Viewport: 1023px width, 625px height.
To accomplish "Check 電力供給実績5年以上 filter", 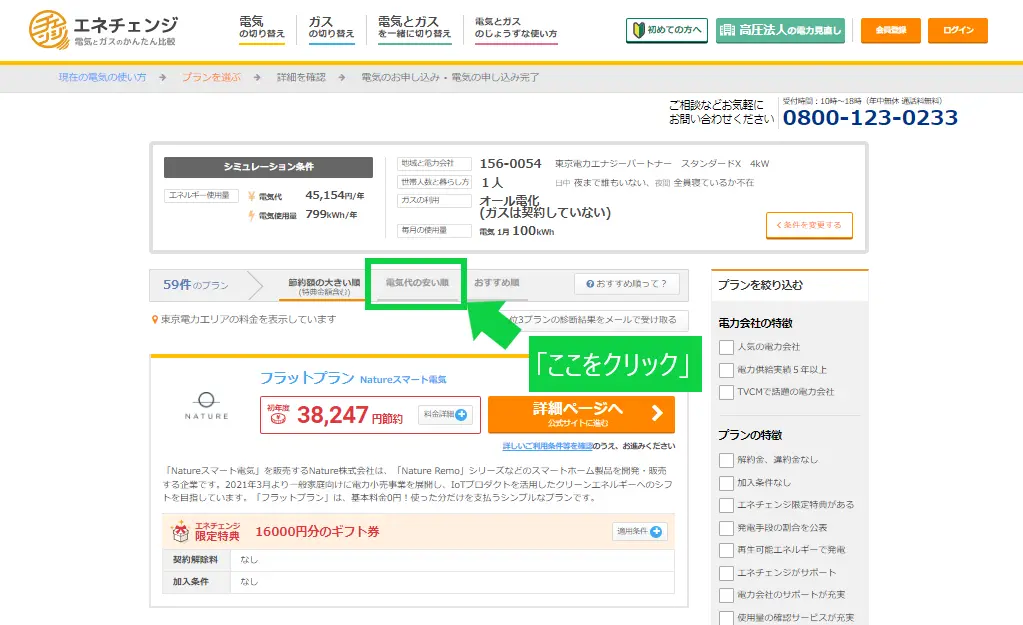I will coord(726,370).
